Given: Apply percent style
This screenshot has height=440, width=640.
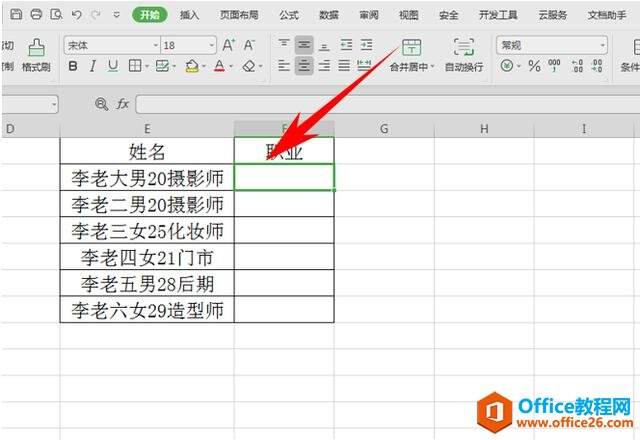Looking at the screenshot, I should (534, 66).
